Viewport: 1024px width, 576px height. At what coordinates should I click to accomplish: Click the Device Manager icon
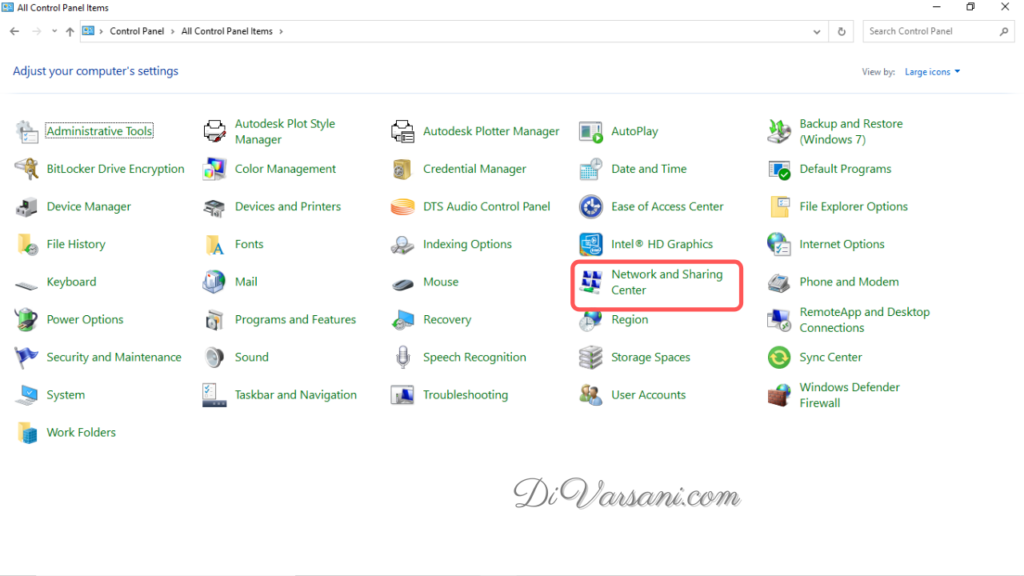pos(27,207)
